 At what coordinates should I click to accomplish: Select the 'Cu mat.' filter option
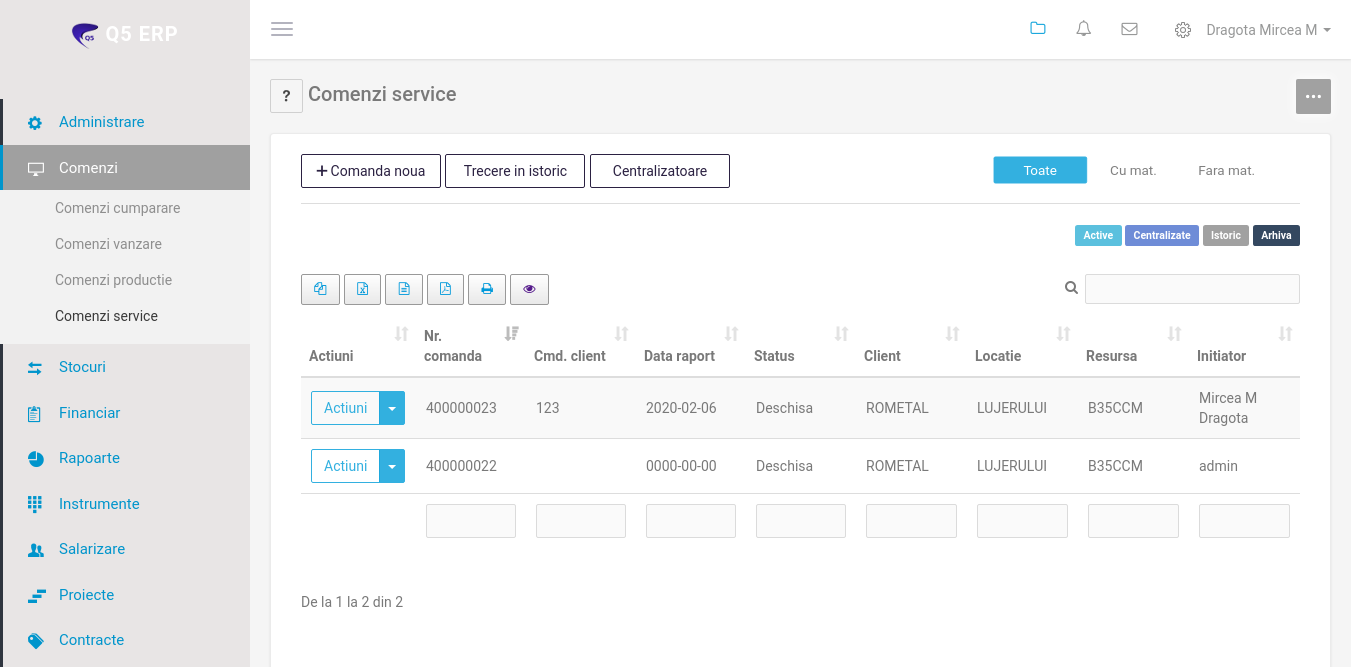[x=1133, y=171]
